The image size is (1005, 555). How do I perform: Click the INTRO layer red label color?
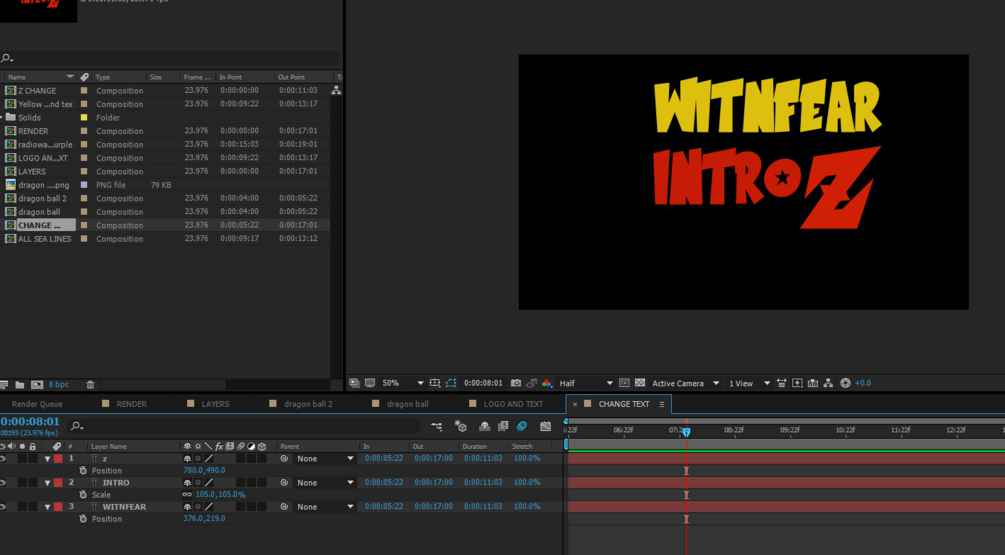(x=58, y=483)
